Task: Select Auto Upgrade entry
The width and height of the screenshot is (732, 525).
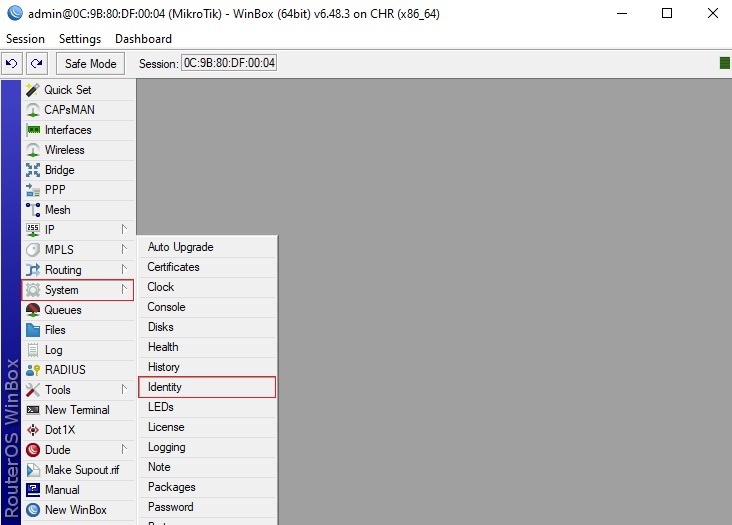Action: pos(207,247)
